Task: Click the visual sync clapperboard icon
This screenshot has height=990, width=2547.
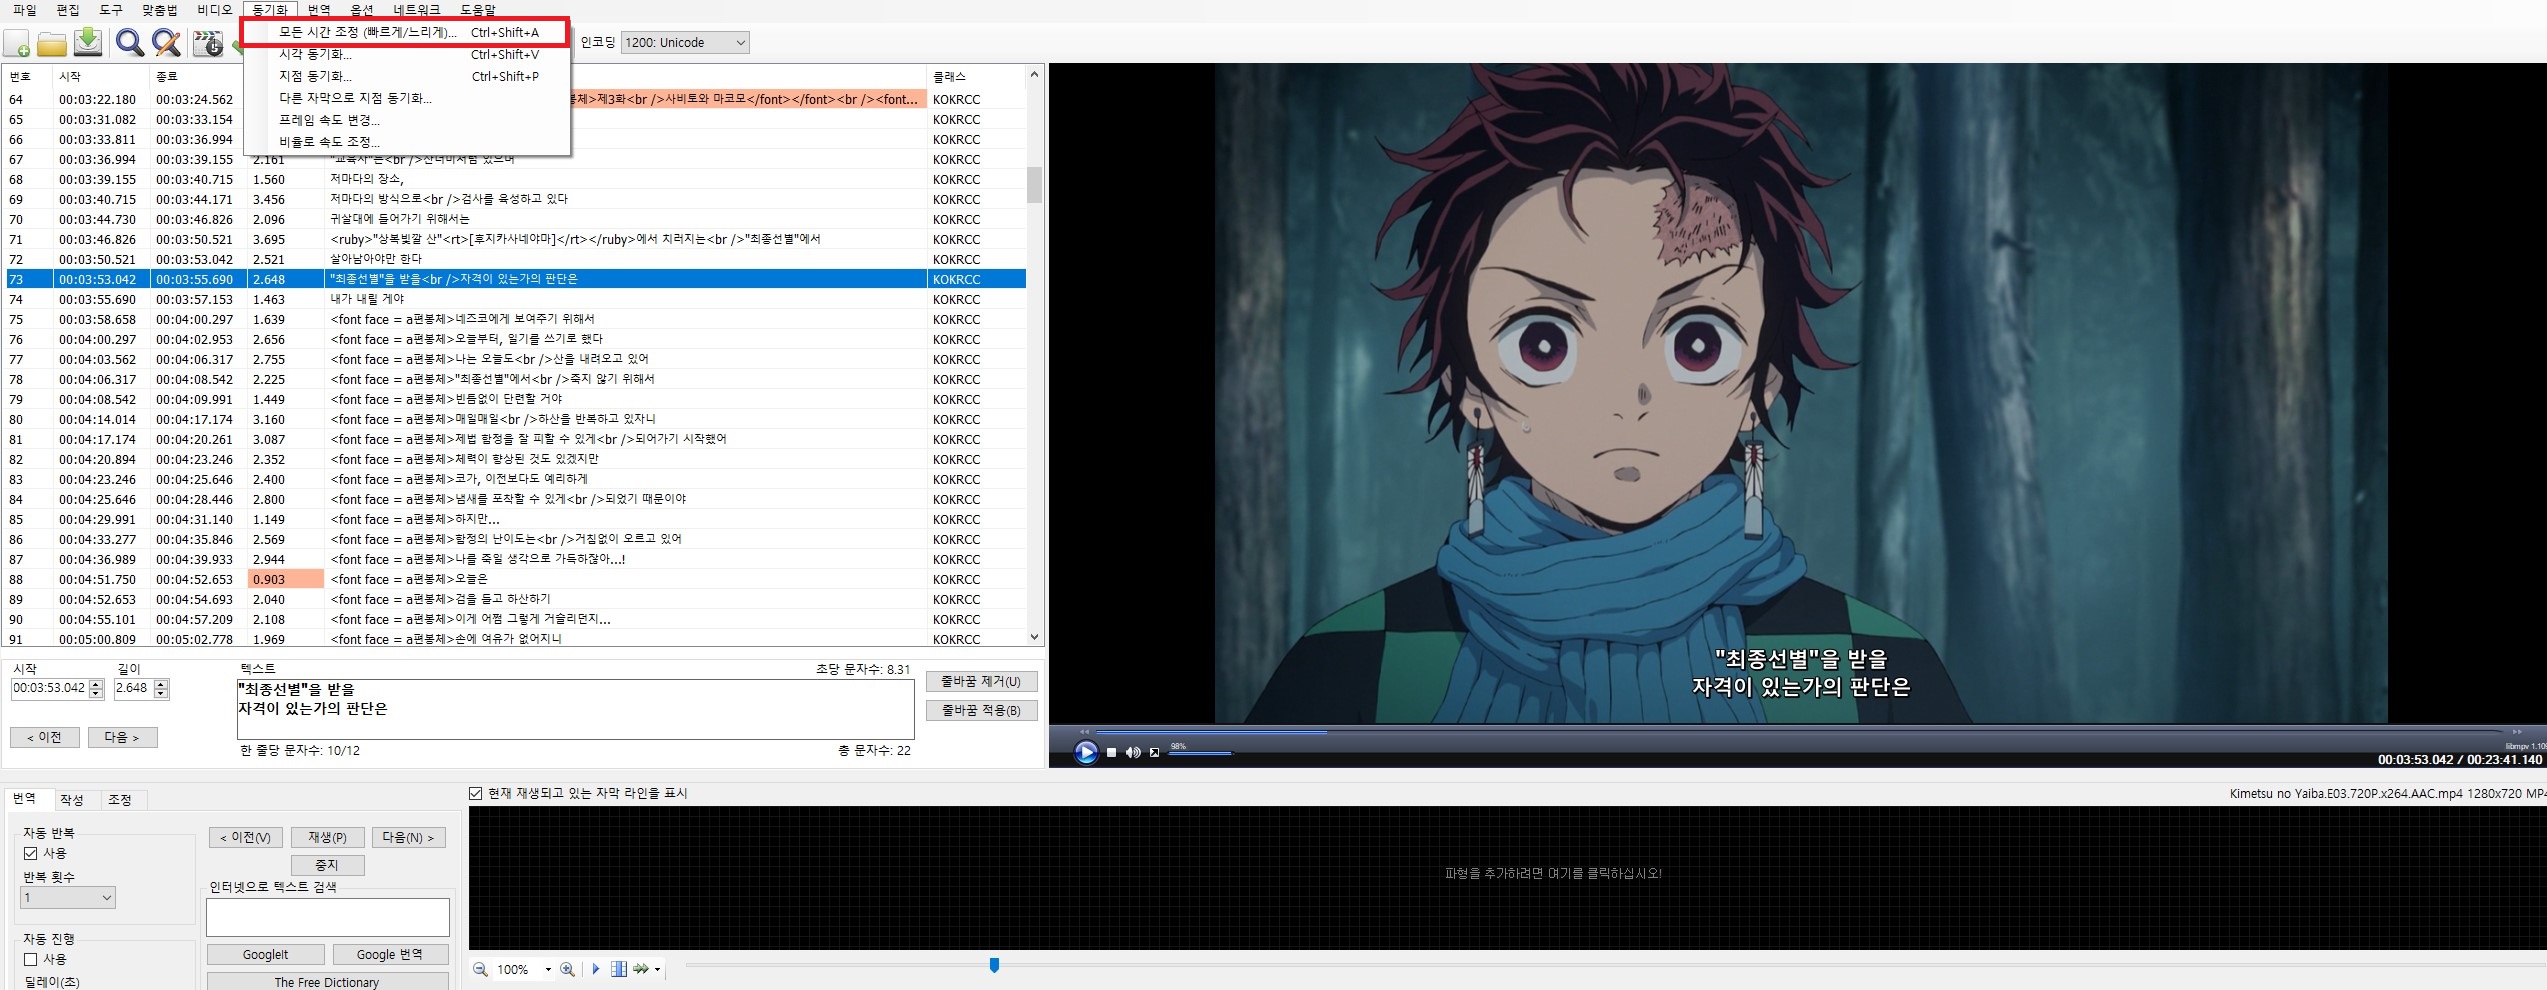Action: pos(208,43)
